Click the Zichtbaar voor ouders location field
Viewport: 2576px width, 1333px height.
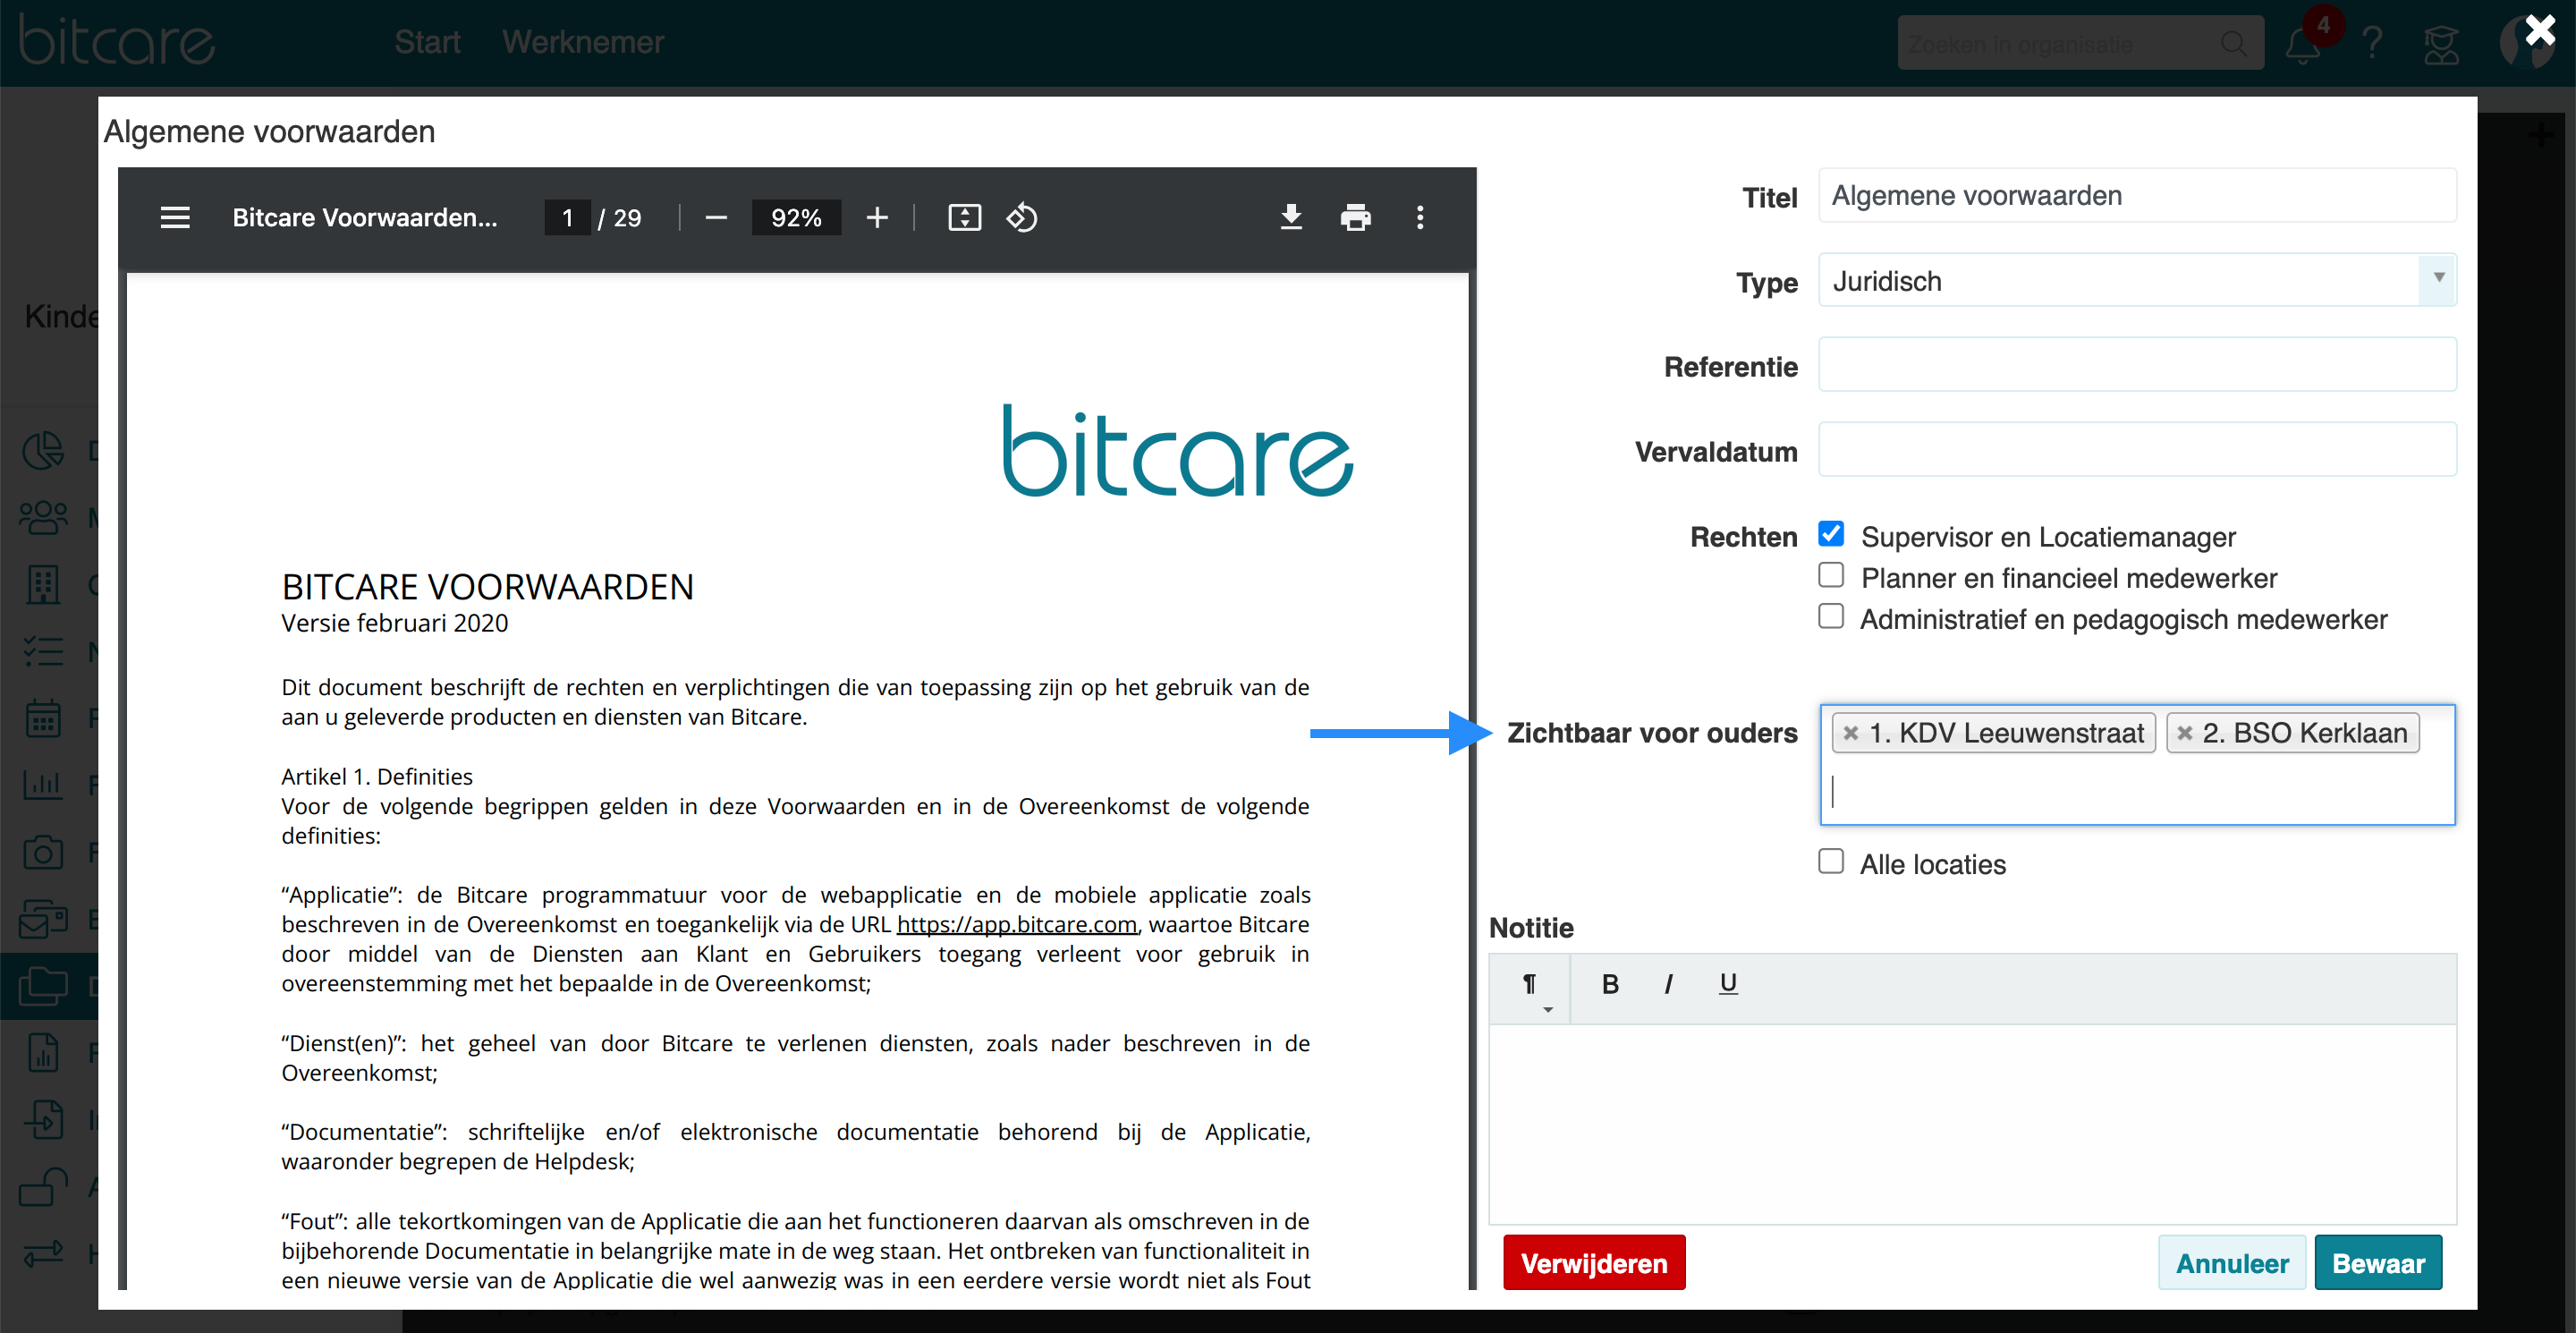pos(2137,765)
